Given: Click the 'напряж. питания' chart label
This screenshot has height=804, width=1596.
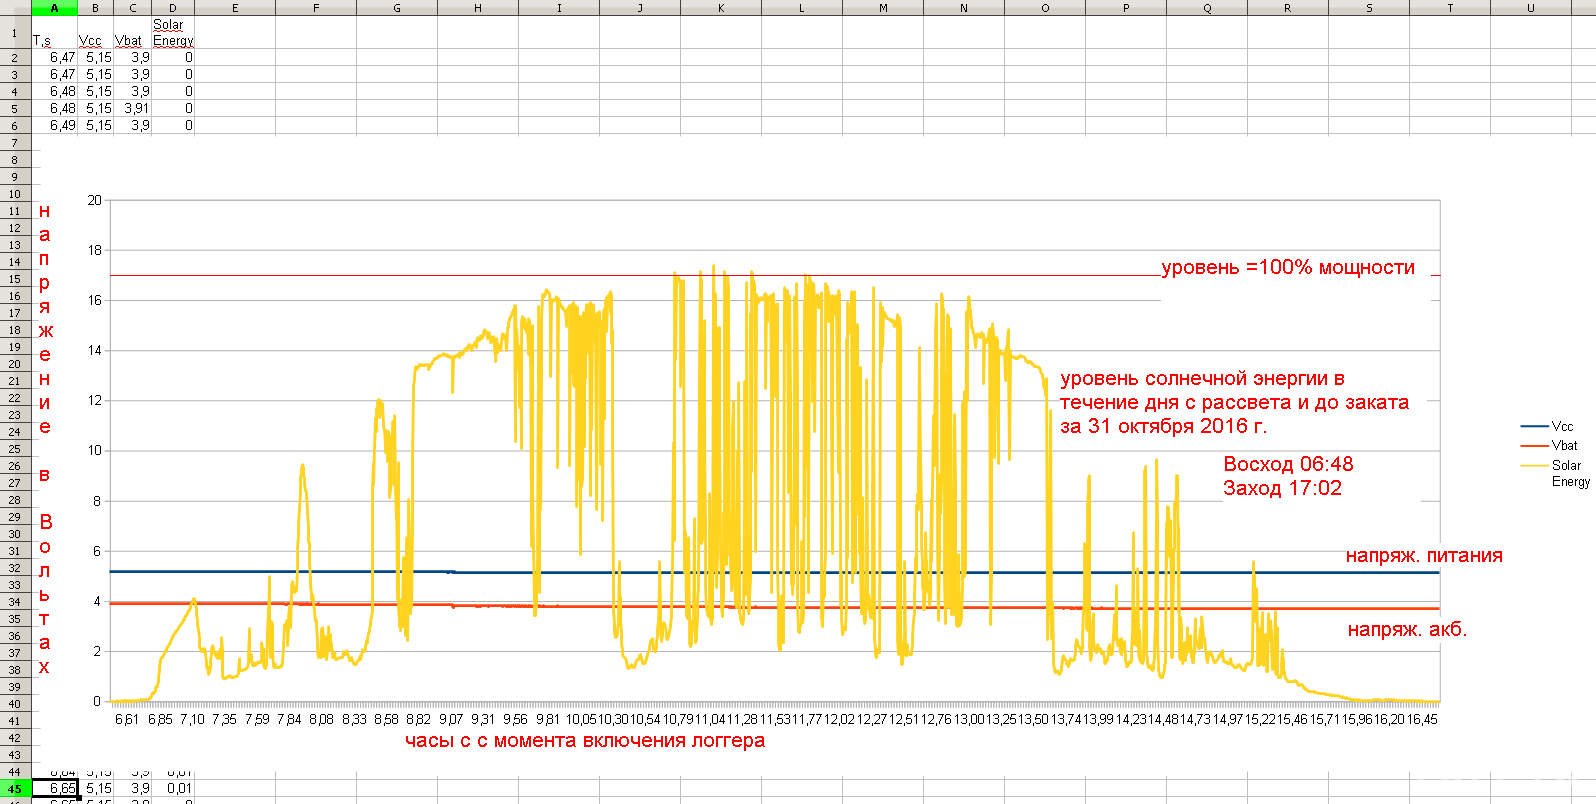Looking at the screenshot, I should click(x=1423, y=555).
